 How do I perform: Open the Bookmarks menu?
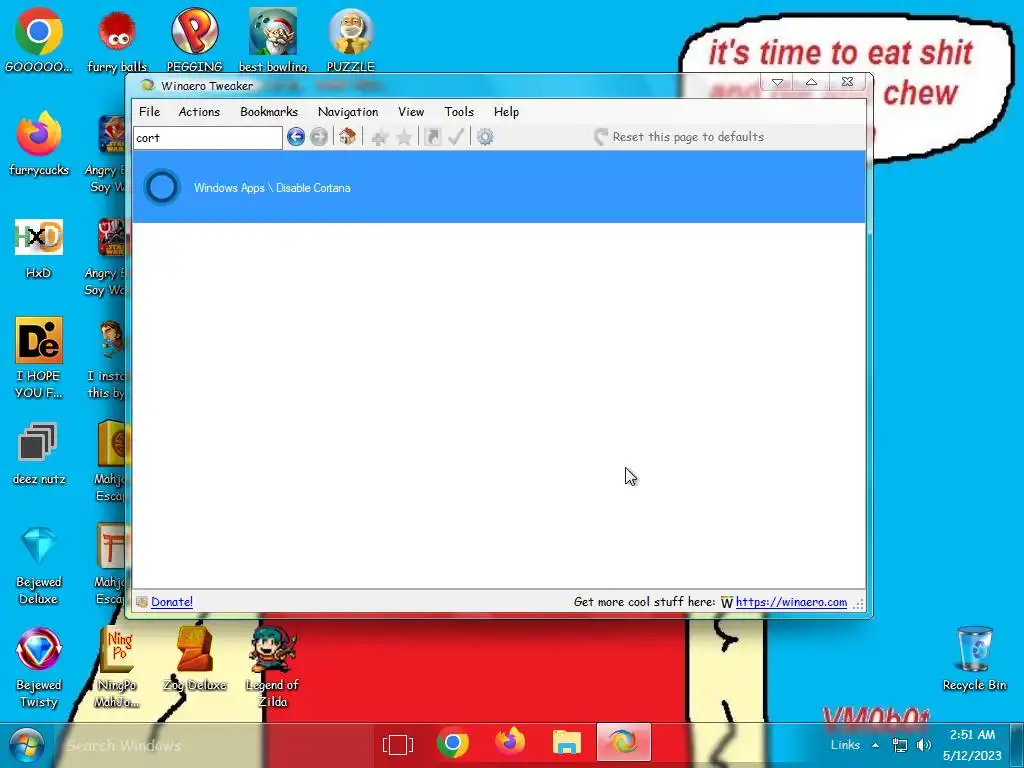[269, 112]
